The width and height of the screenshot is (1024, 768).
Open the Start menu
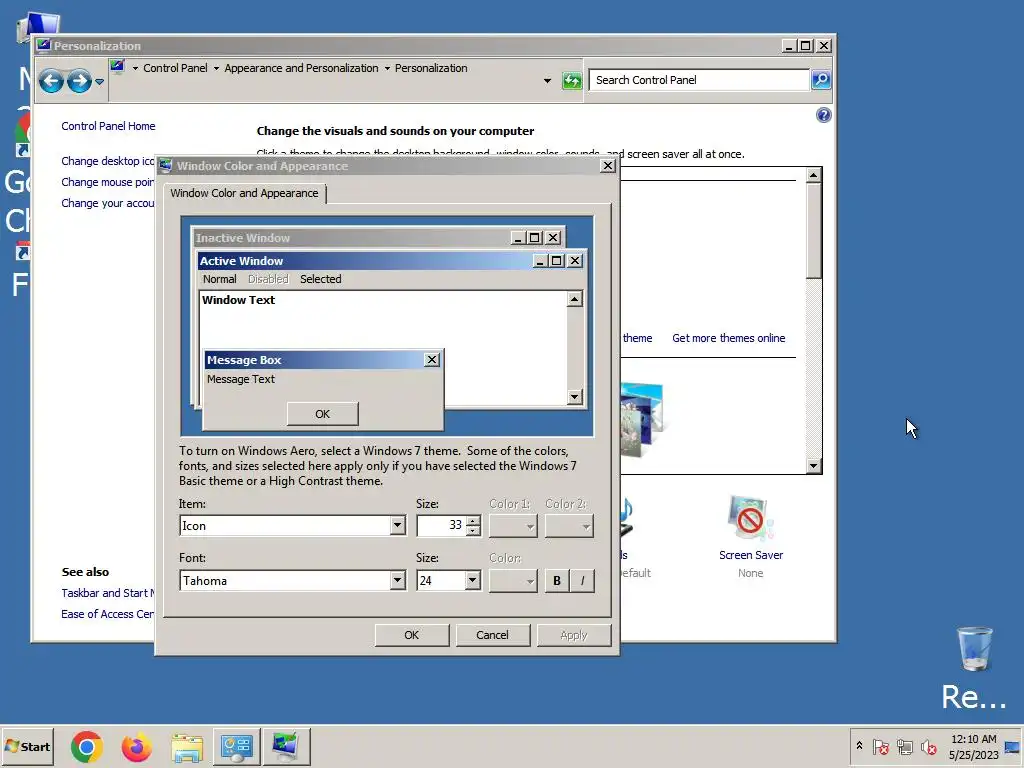pyautogui.click(x=27, y=746)
